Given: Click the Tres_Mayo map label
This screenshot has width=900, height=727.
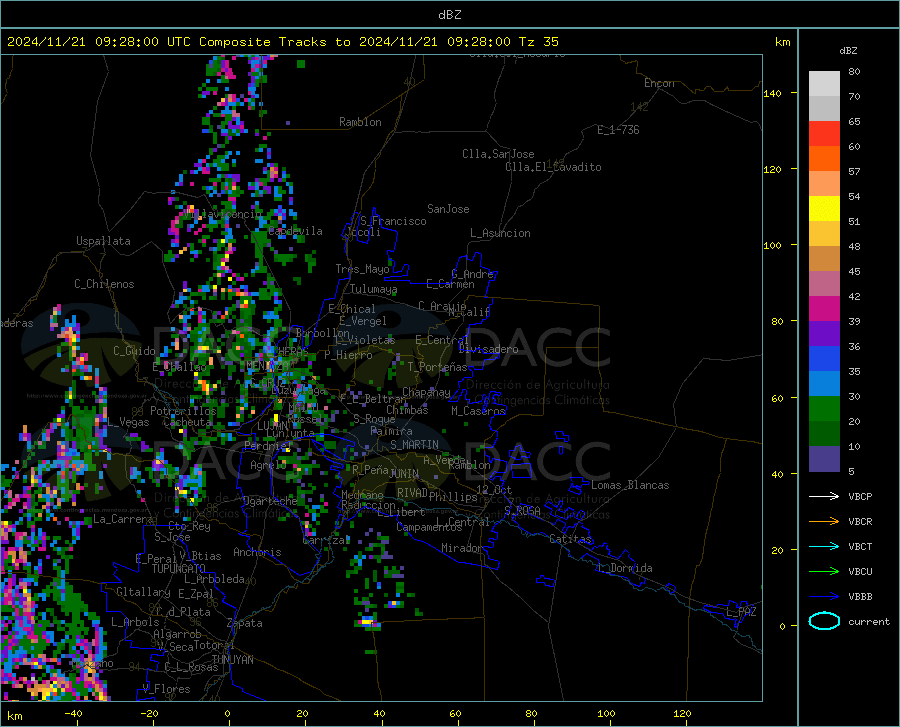Looking at the screenshot, I should pos(362,269).
